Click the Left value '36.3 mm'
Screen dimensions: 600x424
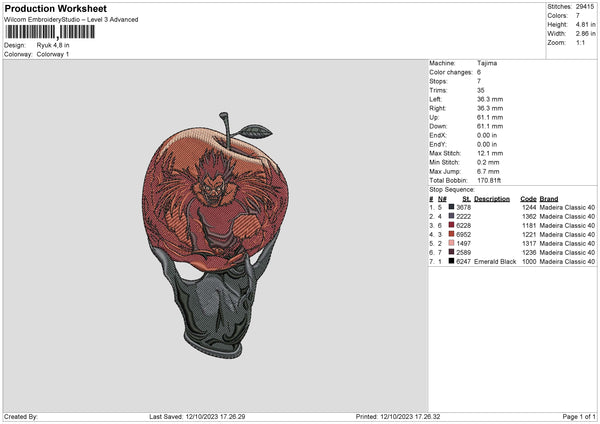tap(490, 99)
